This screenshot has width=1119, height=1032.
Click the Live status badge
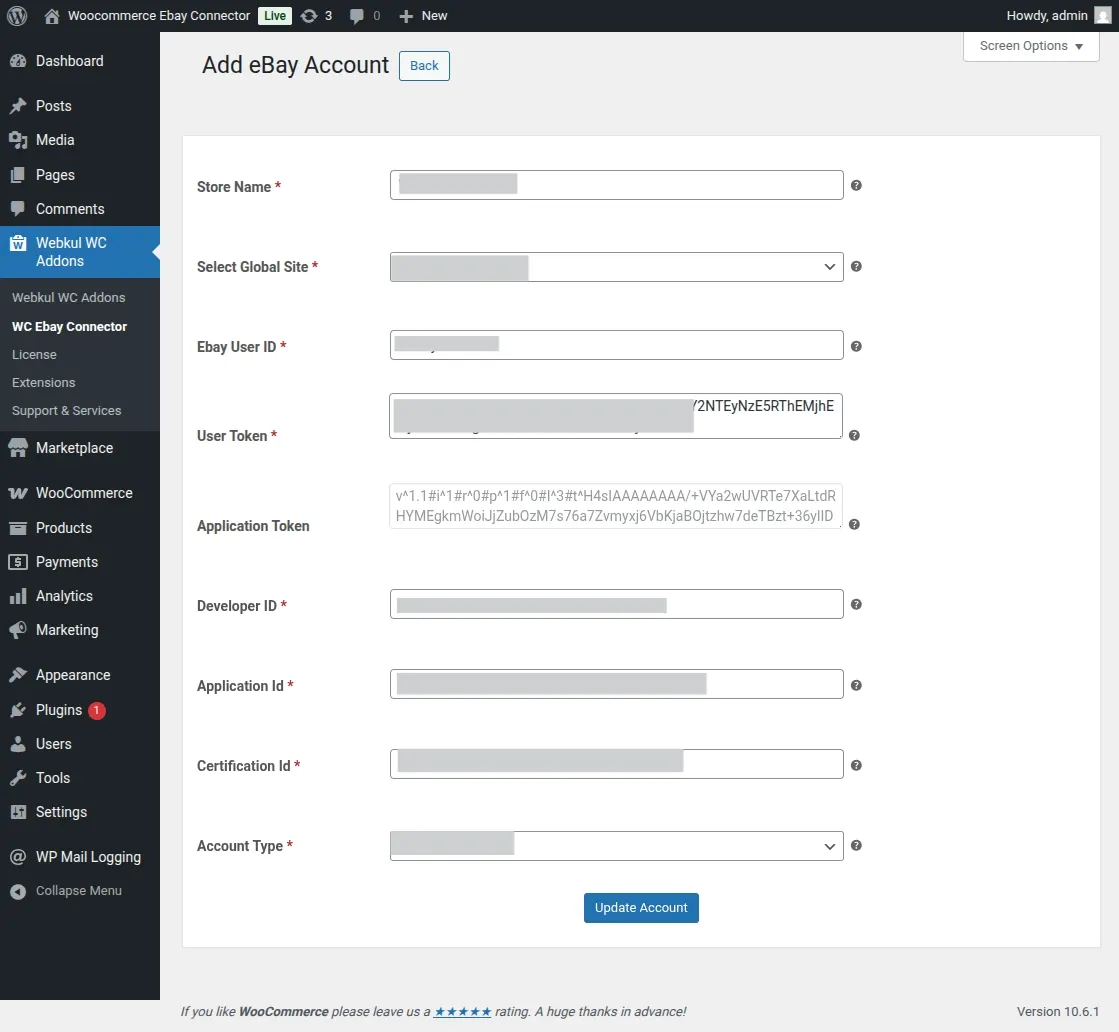click(x=275, y=16)
